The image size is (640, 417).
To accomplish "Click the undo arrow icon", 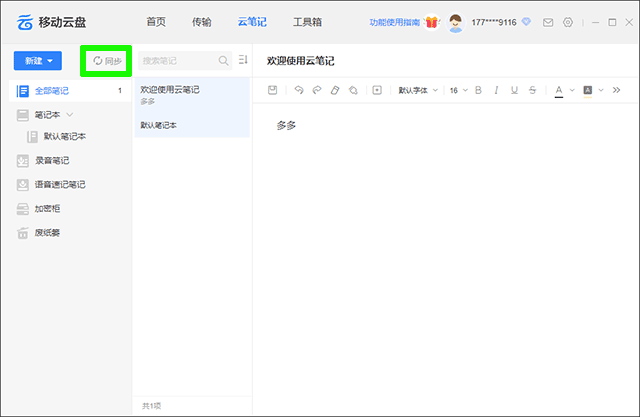I will [299, 90].
